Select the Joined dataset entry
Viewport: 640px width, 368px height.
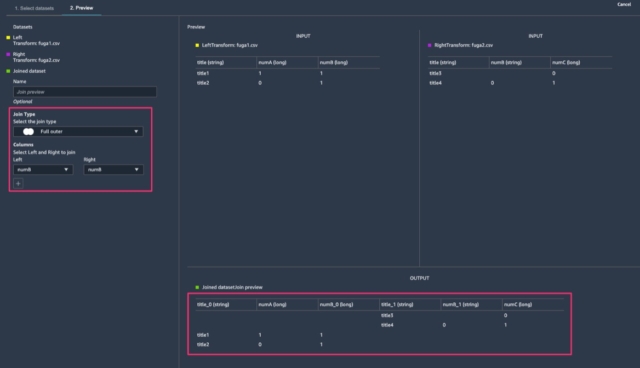29,71
